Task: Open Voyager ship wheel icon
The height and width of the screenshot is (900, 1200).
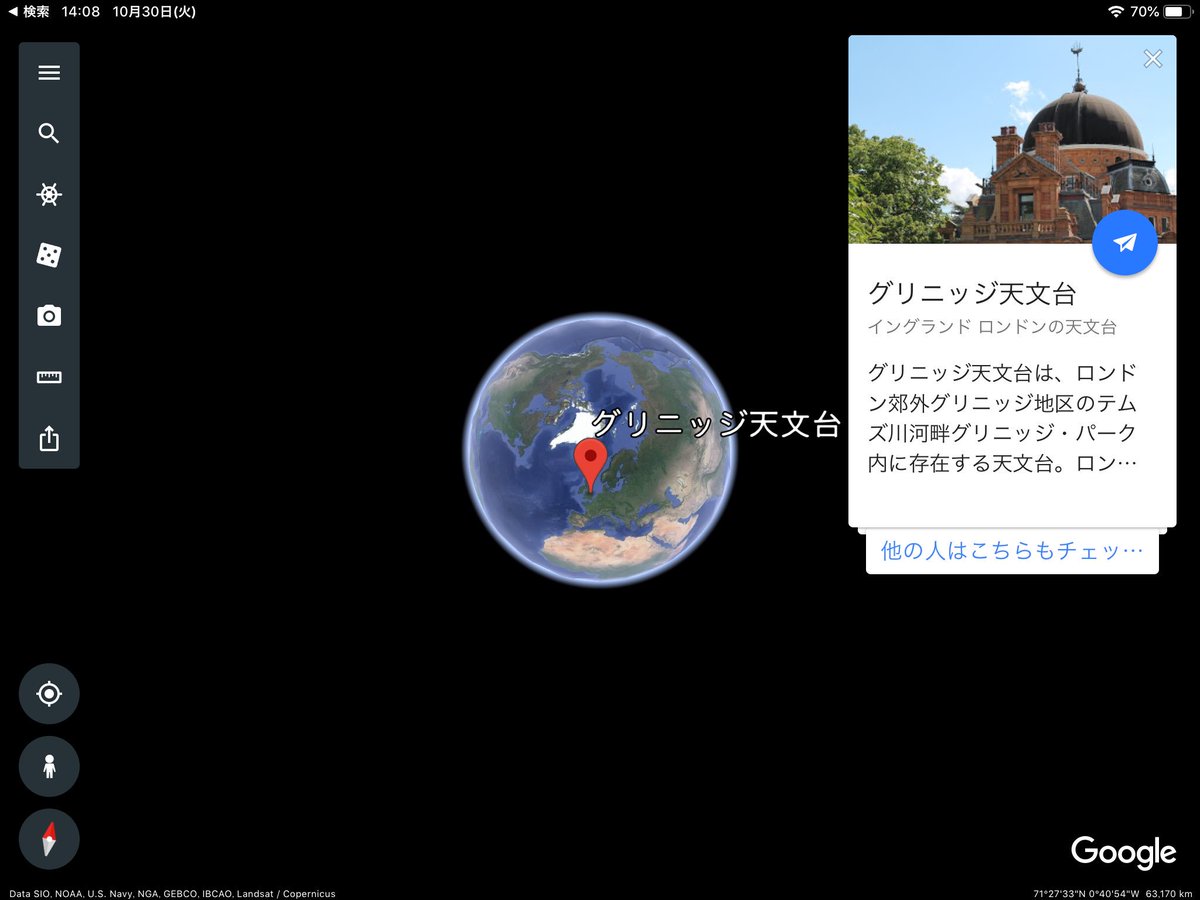Action: [x=49, y=195]
